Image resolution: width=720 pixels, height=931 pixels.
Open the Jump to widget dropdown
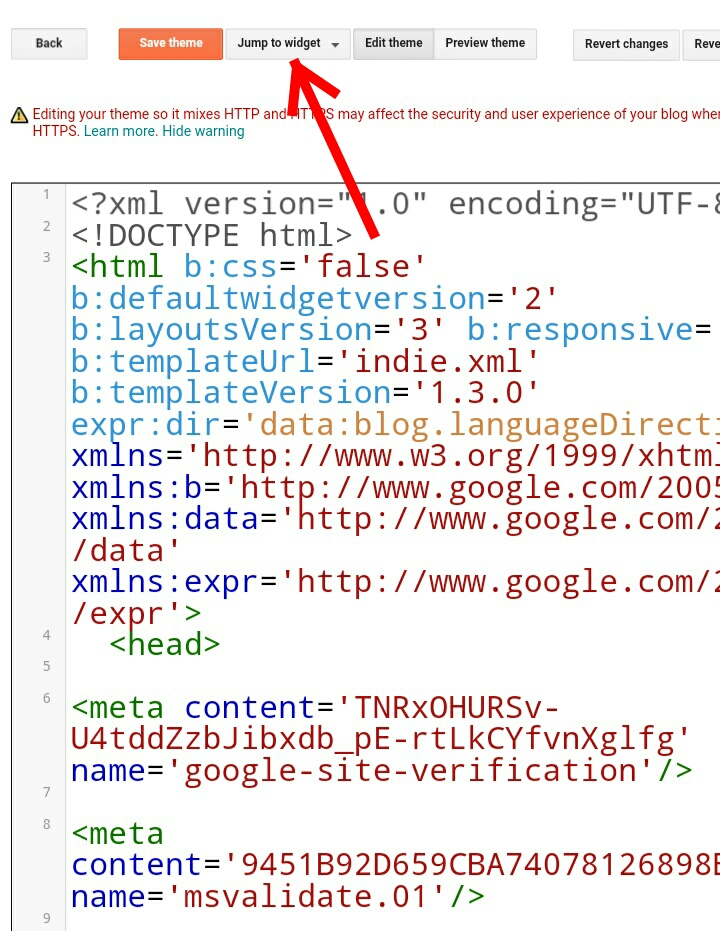pos(288,43)
